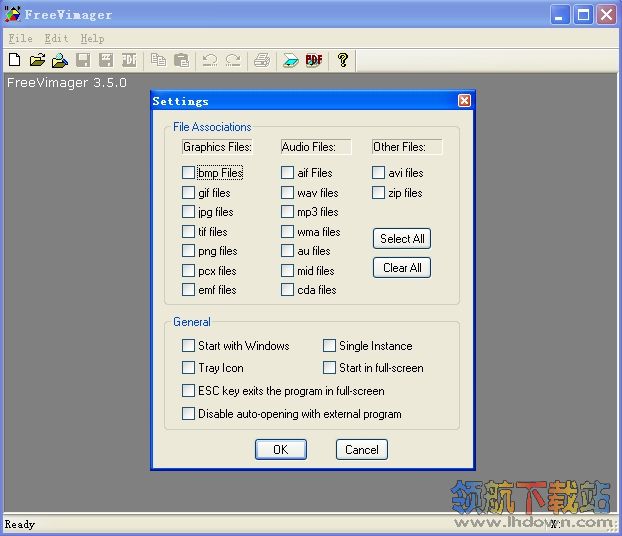Enable mid files association
The height and width of the screenshot is (536, 622).
click(x=287, y=271)
